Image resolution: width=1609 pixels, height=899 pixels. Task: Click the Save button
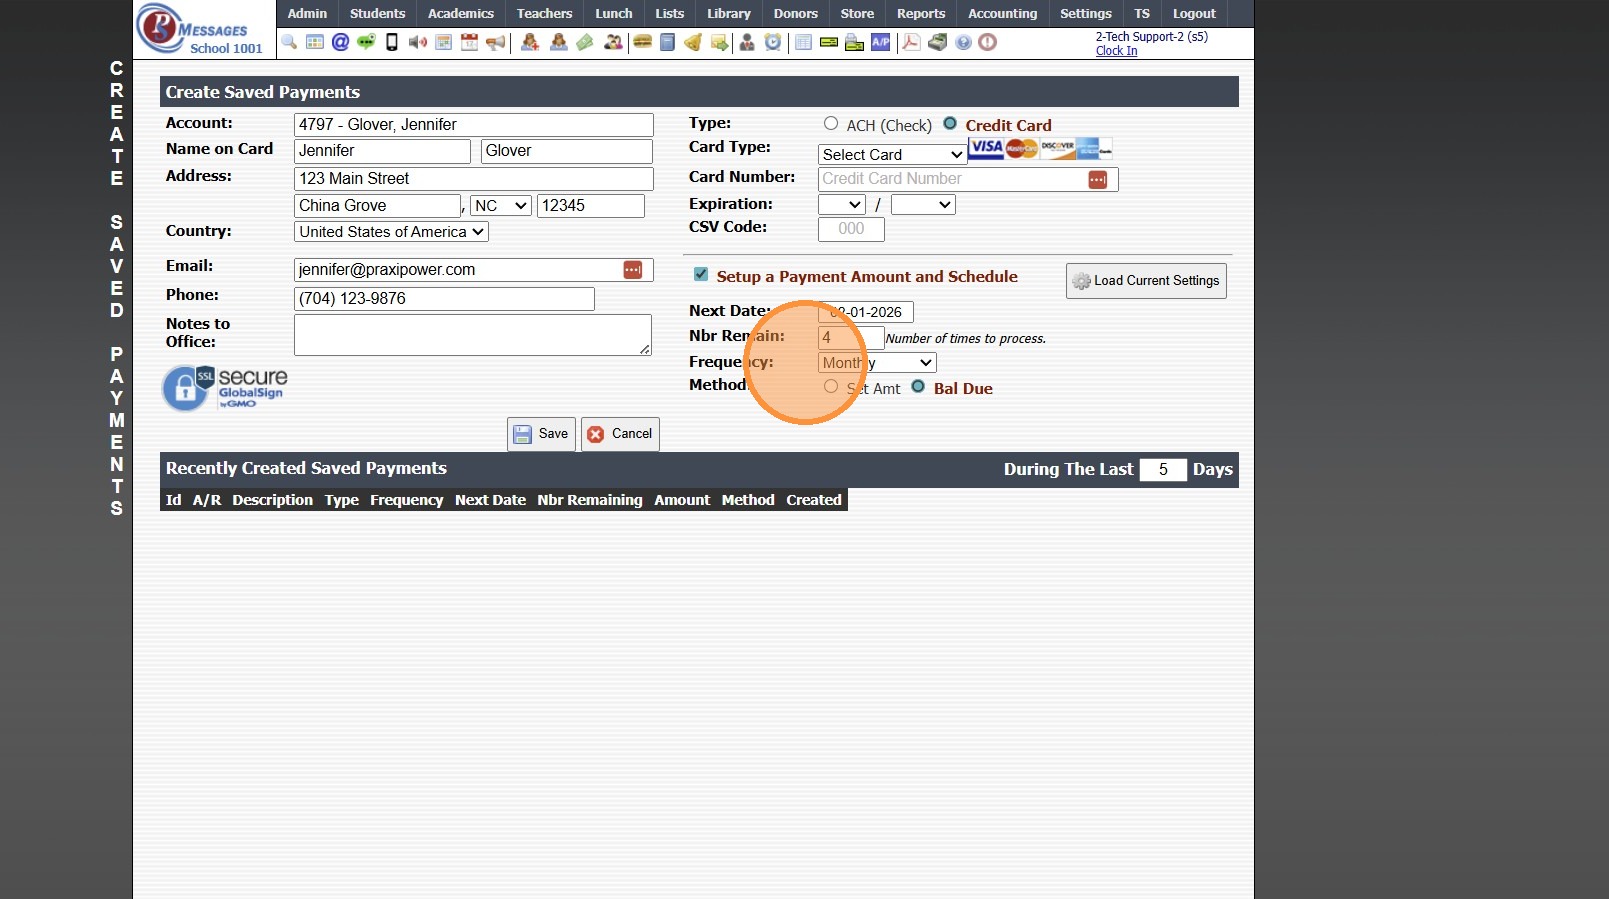point(541,434)
